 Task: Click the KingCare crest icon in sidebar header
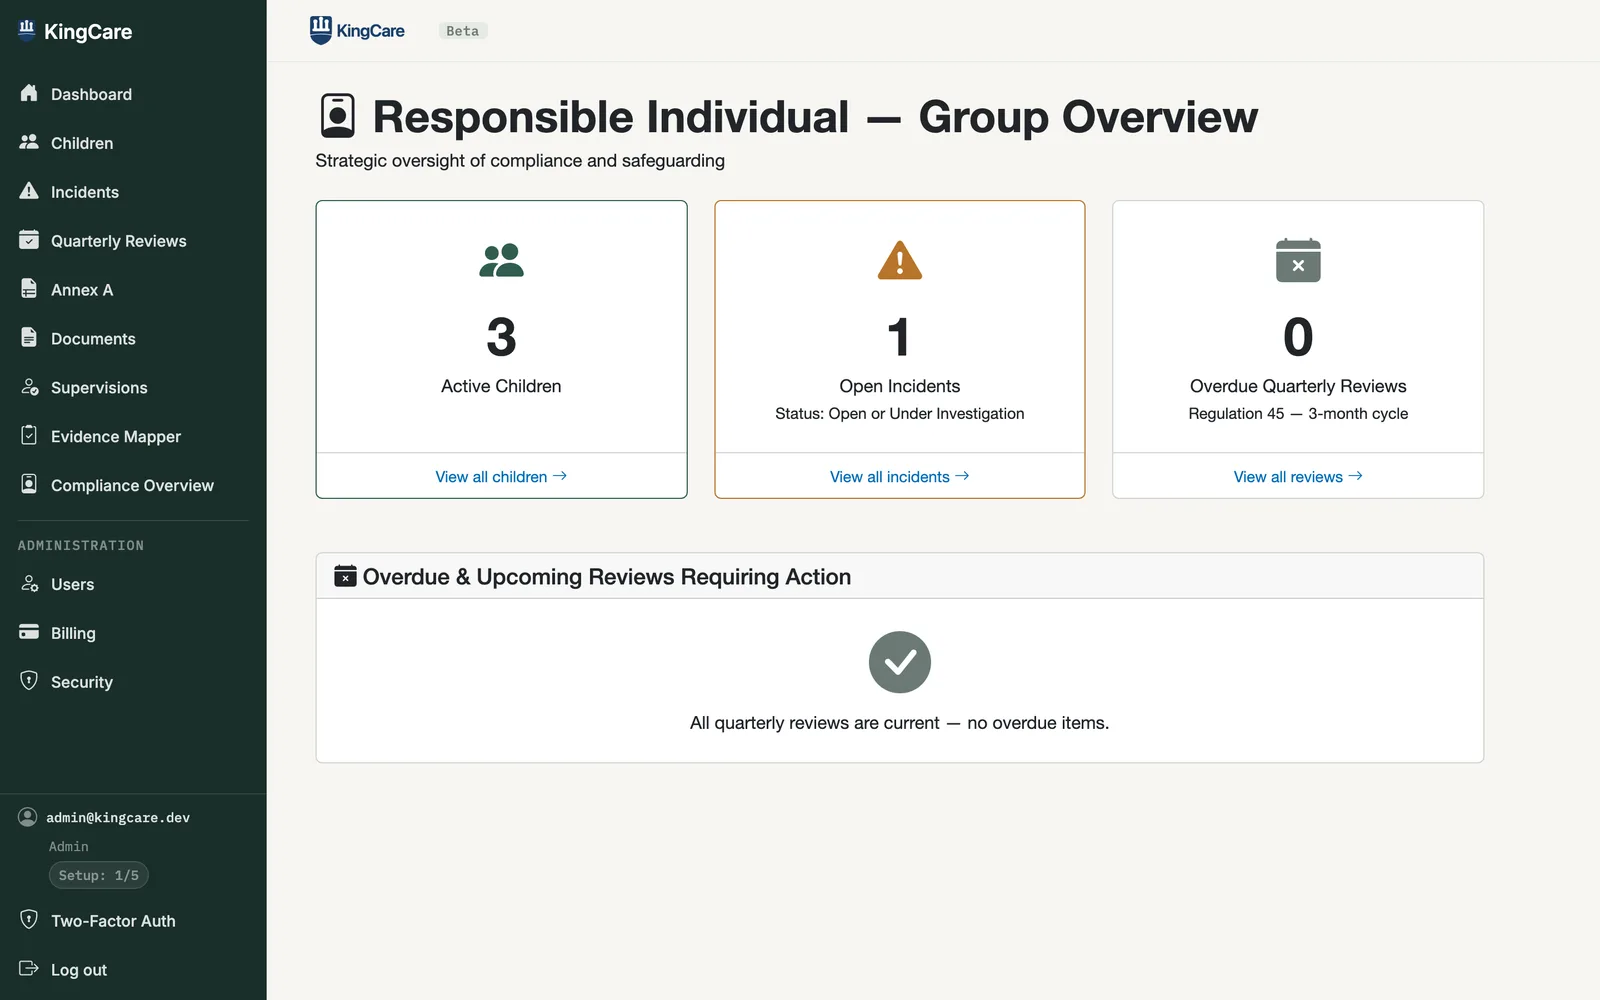(27, 29)
